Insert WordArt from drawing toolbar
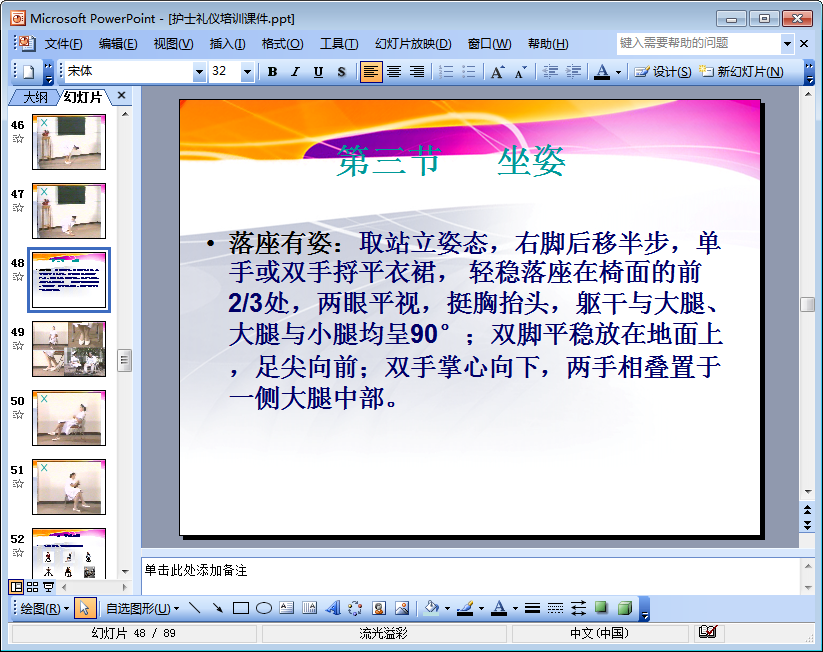823x652 pixels. click(333, 608)
